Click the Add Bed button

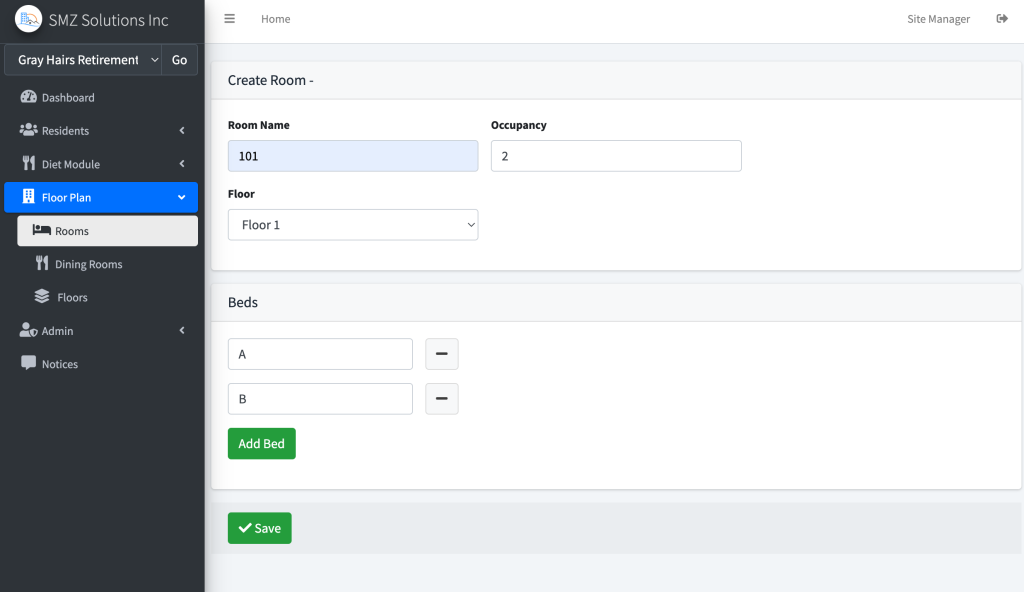pyautogui.click(x=261, y=444)
